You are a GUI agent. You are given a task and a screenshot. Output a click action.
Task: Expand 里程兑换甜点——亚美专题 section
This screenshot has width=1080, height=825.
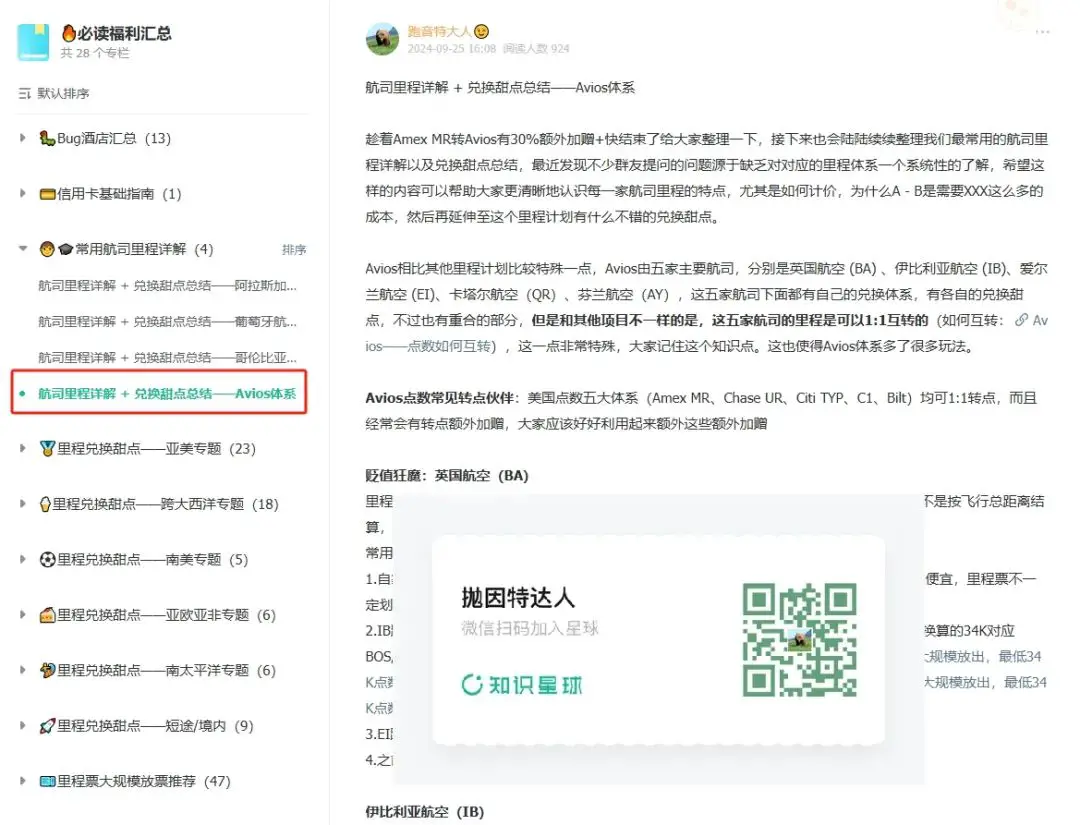point(23,449)
